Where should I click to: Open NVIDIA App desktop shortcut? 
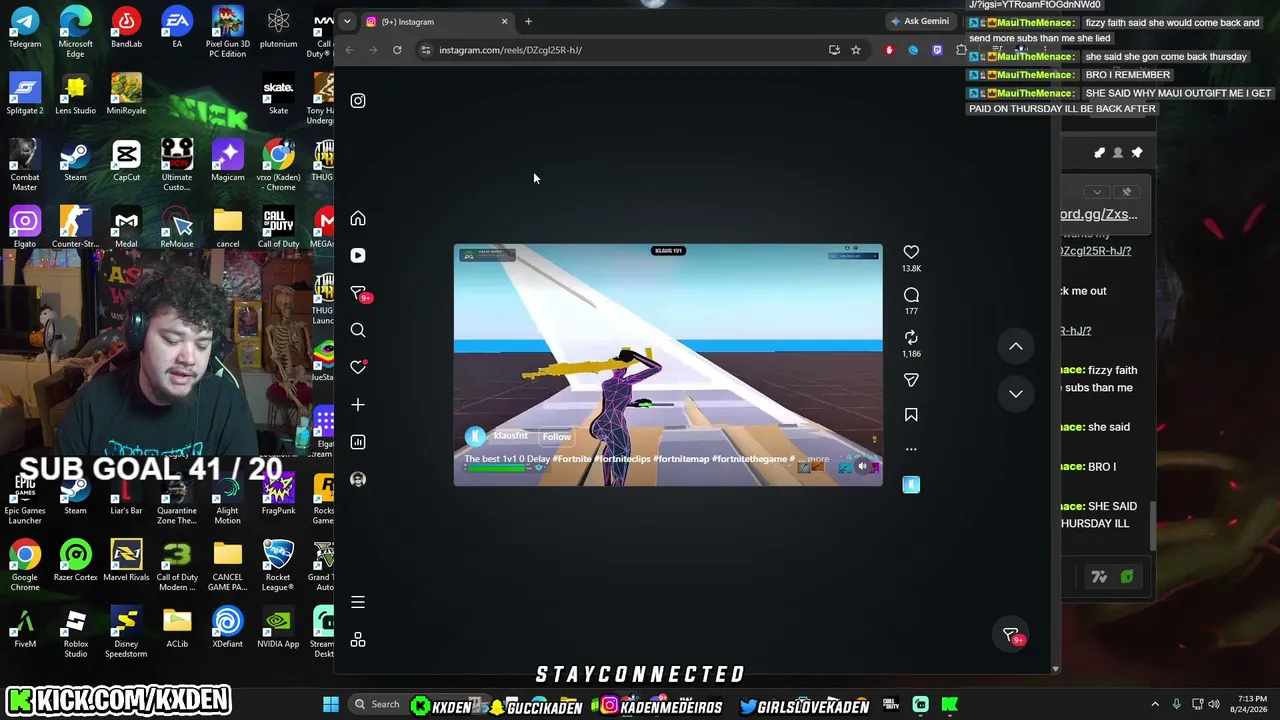[278, 627]
